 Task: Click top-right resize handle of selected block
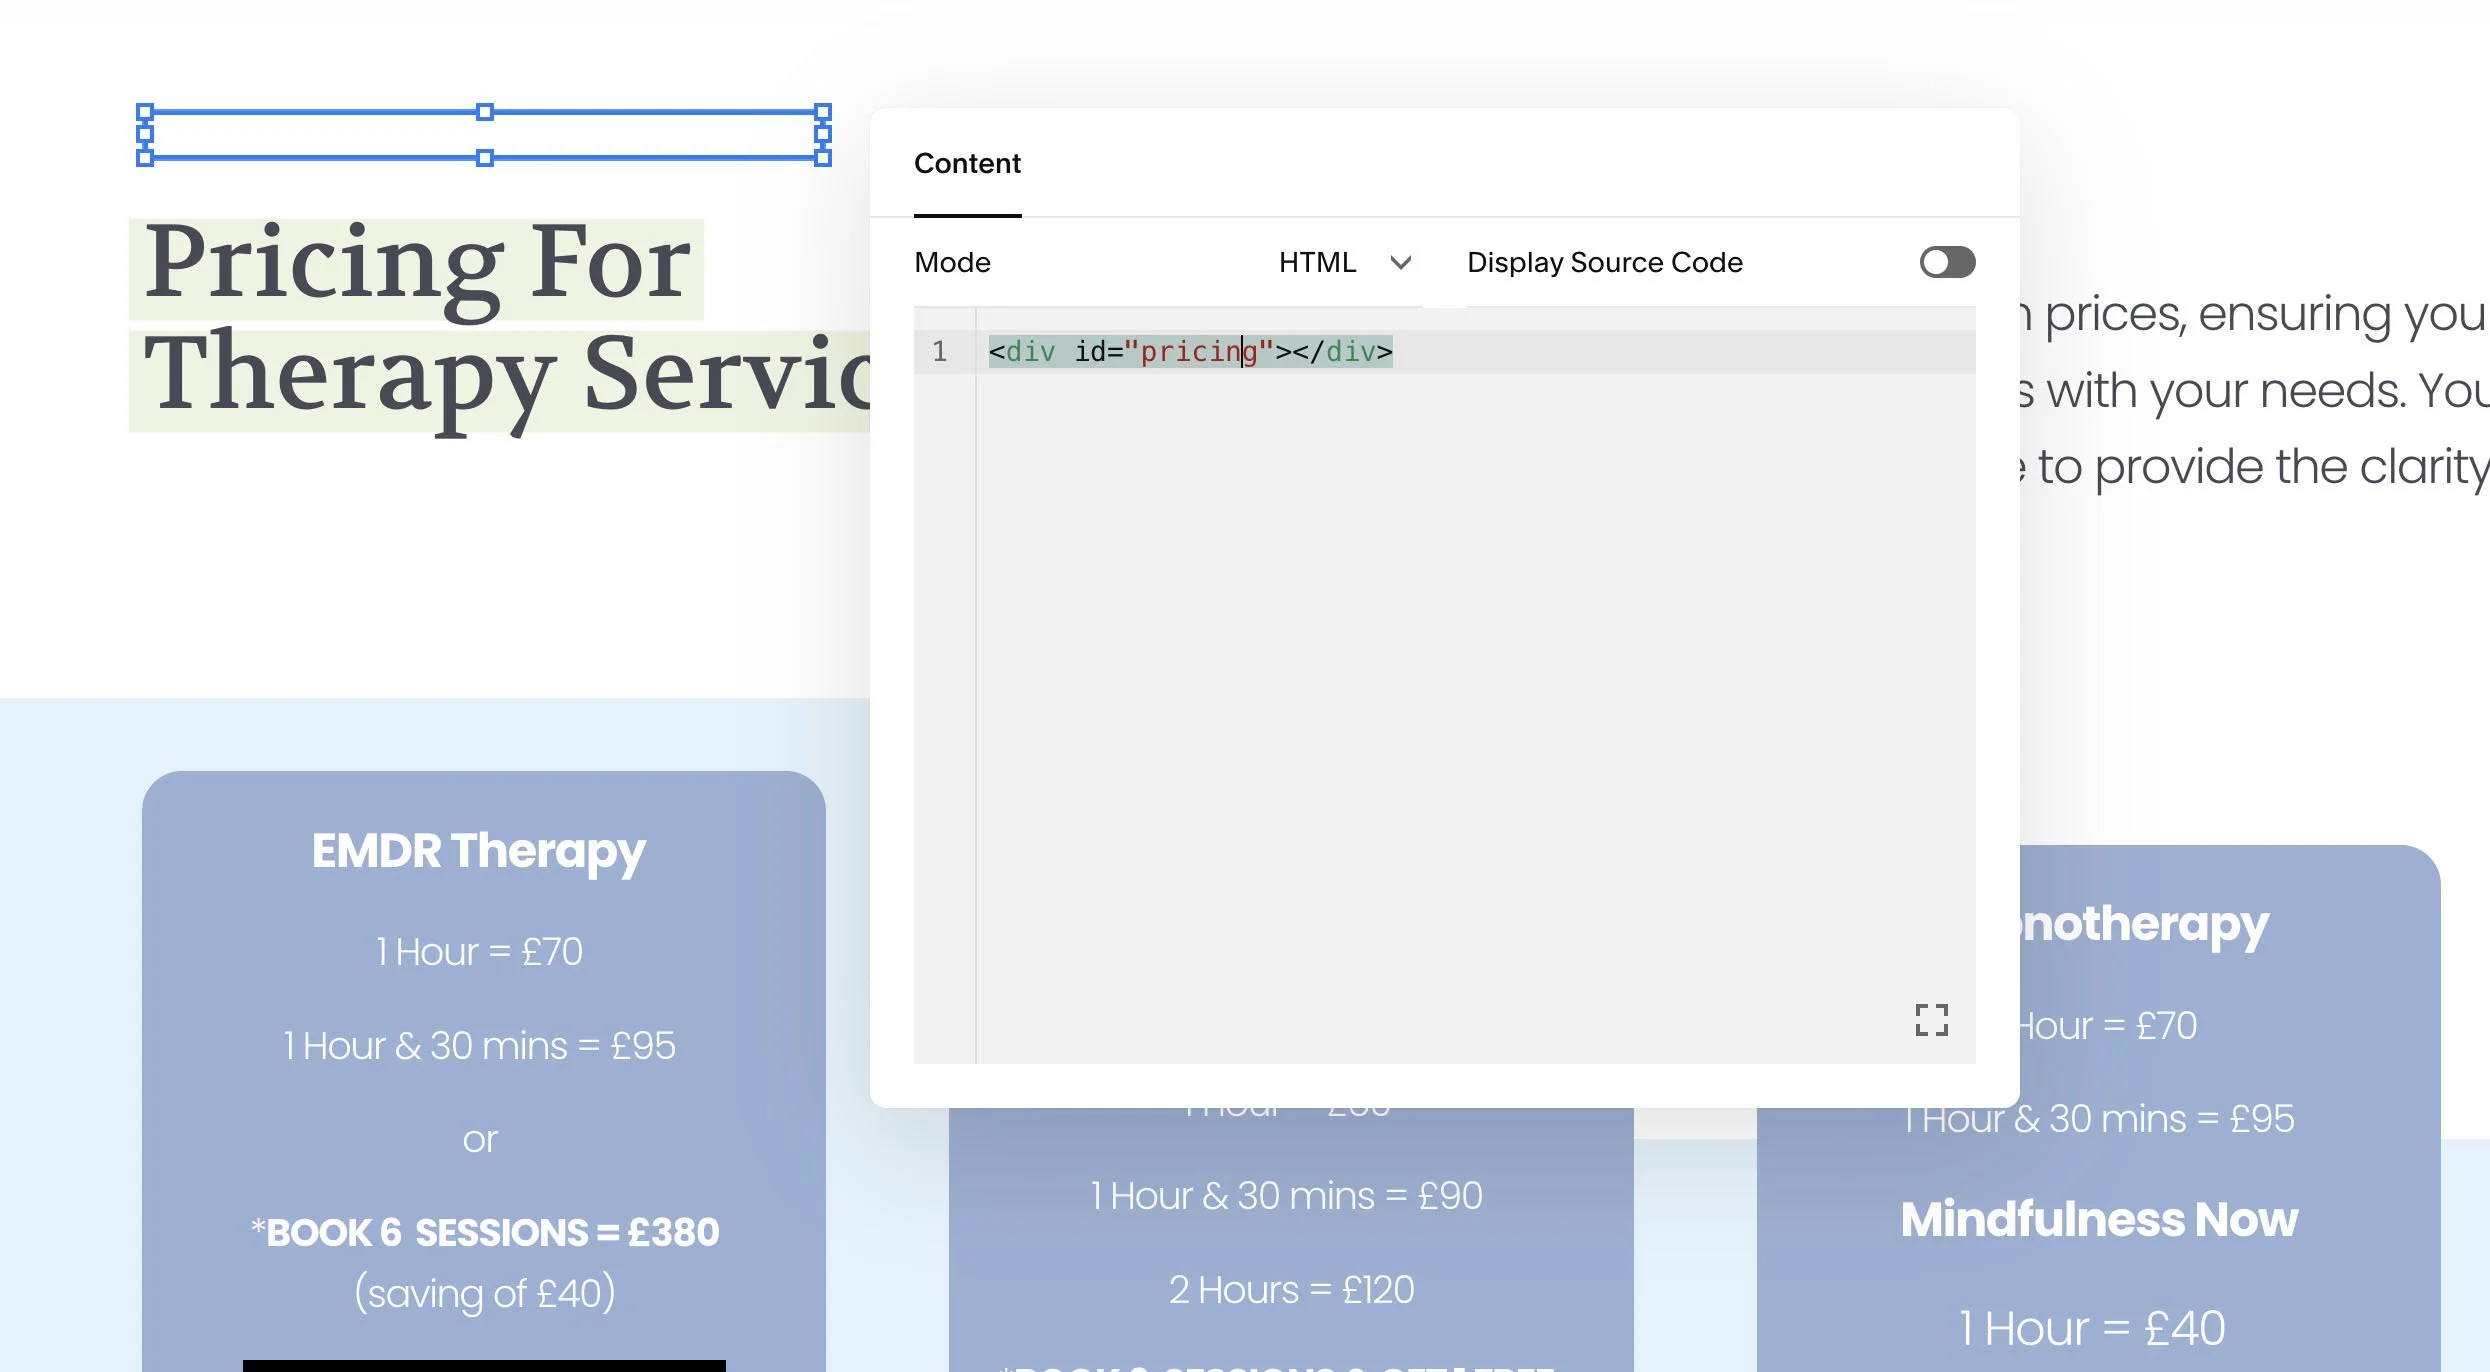pos(823,112)
